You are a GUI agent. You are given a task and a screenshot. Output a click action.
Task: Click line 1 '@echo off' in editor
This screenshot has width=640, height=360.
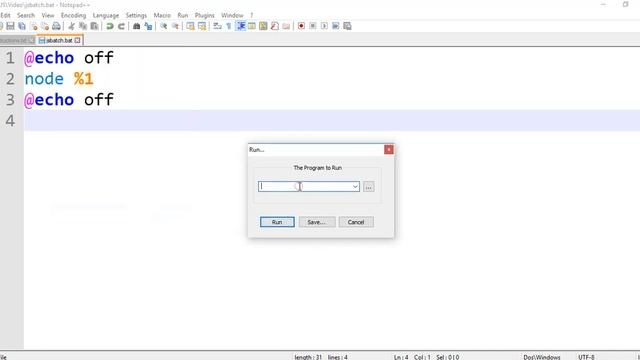pyautogui.click(x=69, y=58)
